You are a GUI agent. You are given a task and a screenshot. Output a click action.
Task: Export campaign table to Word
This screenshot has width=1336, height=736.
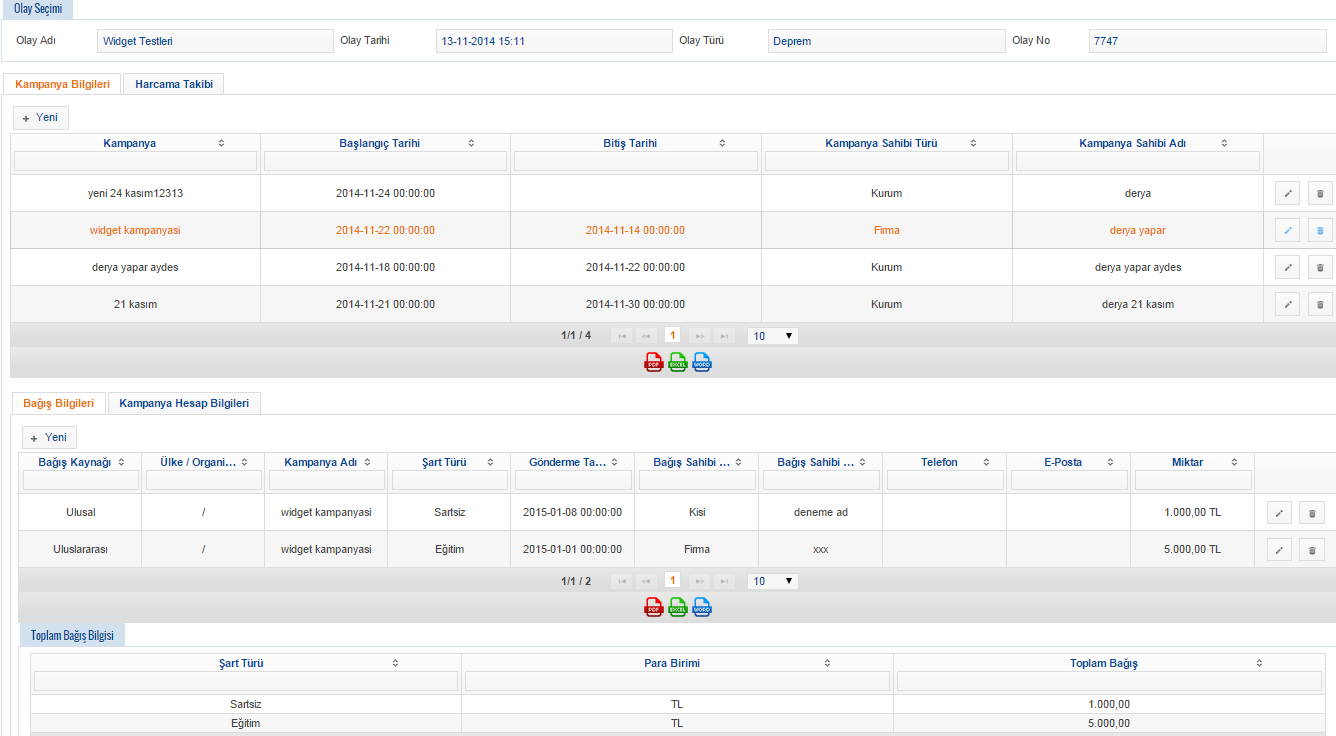tap(702, 363)
